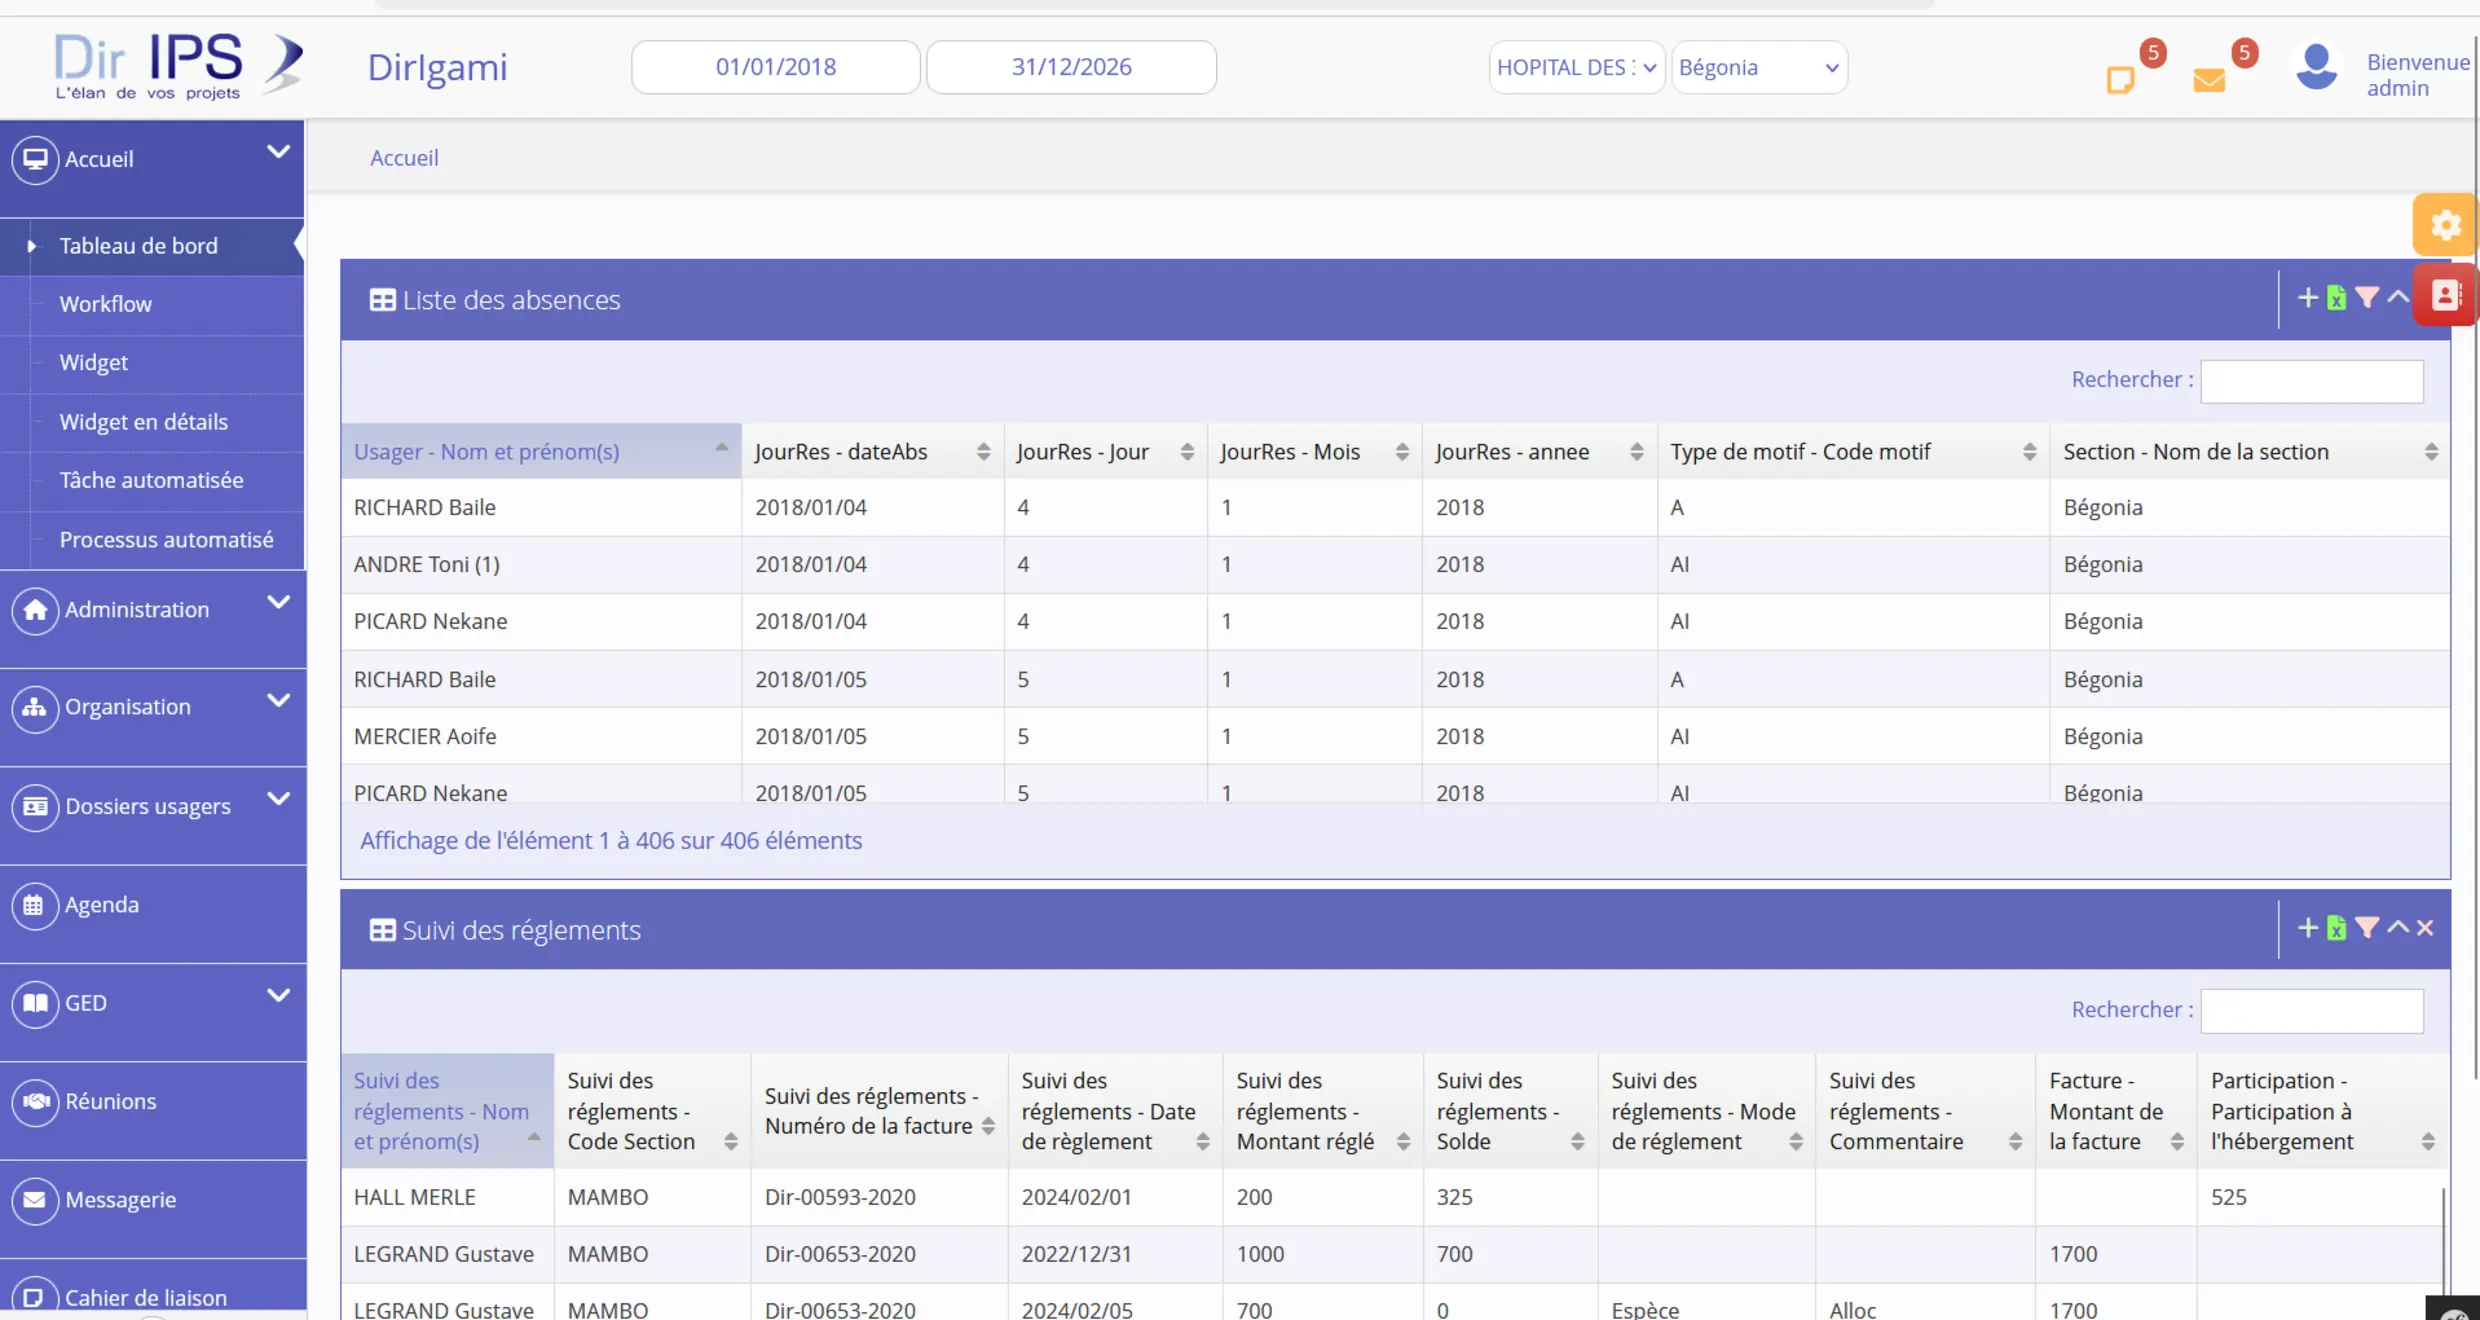Click the start date field 01/01/2018

775,67
